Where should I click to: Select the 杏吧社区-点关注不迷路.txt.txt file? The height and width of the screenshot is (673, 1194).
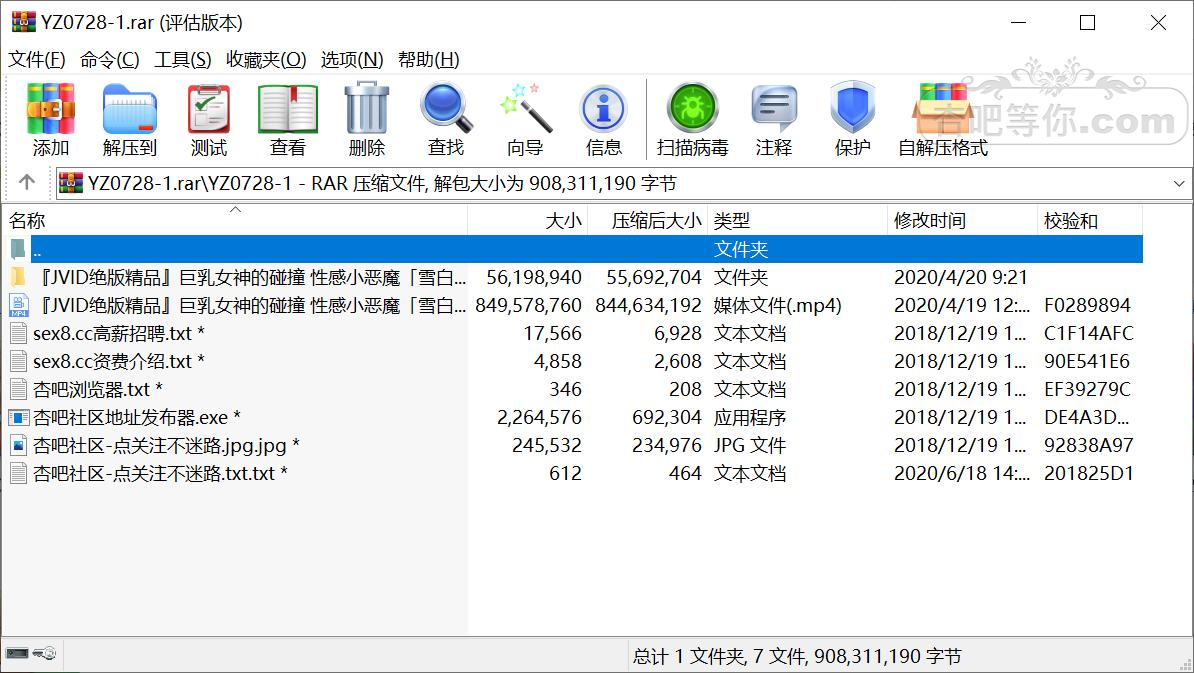[160, 474]
